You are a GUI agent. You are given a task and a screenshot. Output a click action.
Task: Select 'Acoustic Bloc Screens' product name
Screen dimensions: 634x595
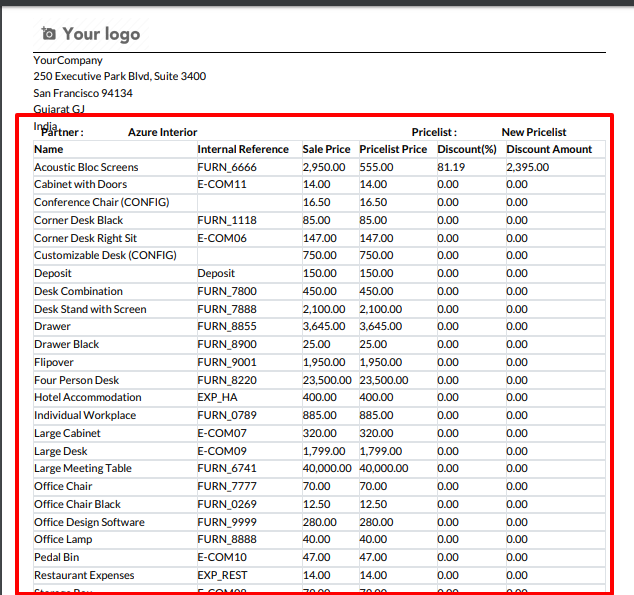pyautogui.click(x=86, y=167)
